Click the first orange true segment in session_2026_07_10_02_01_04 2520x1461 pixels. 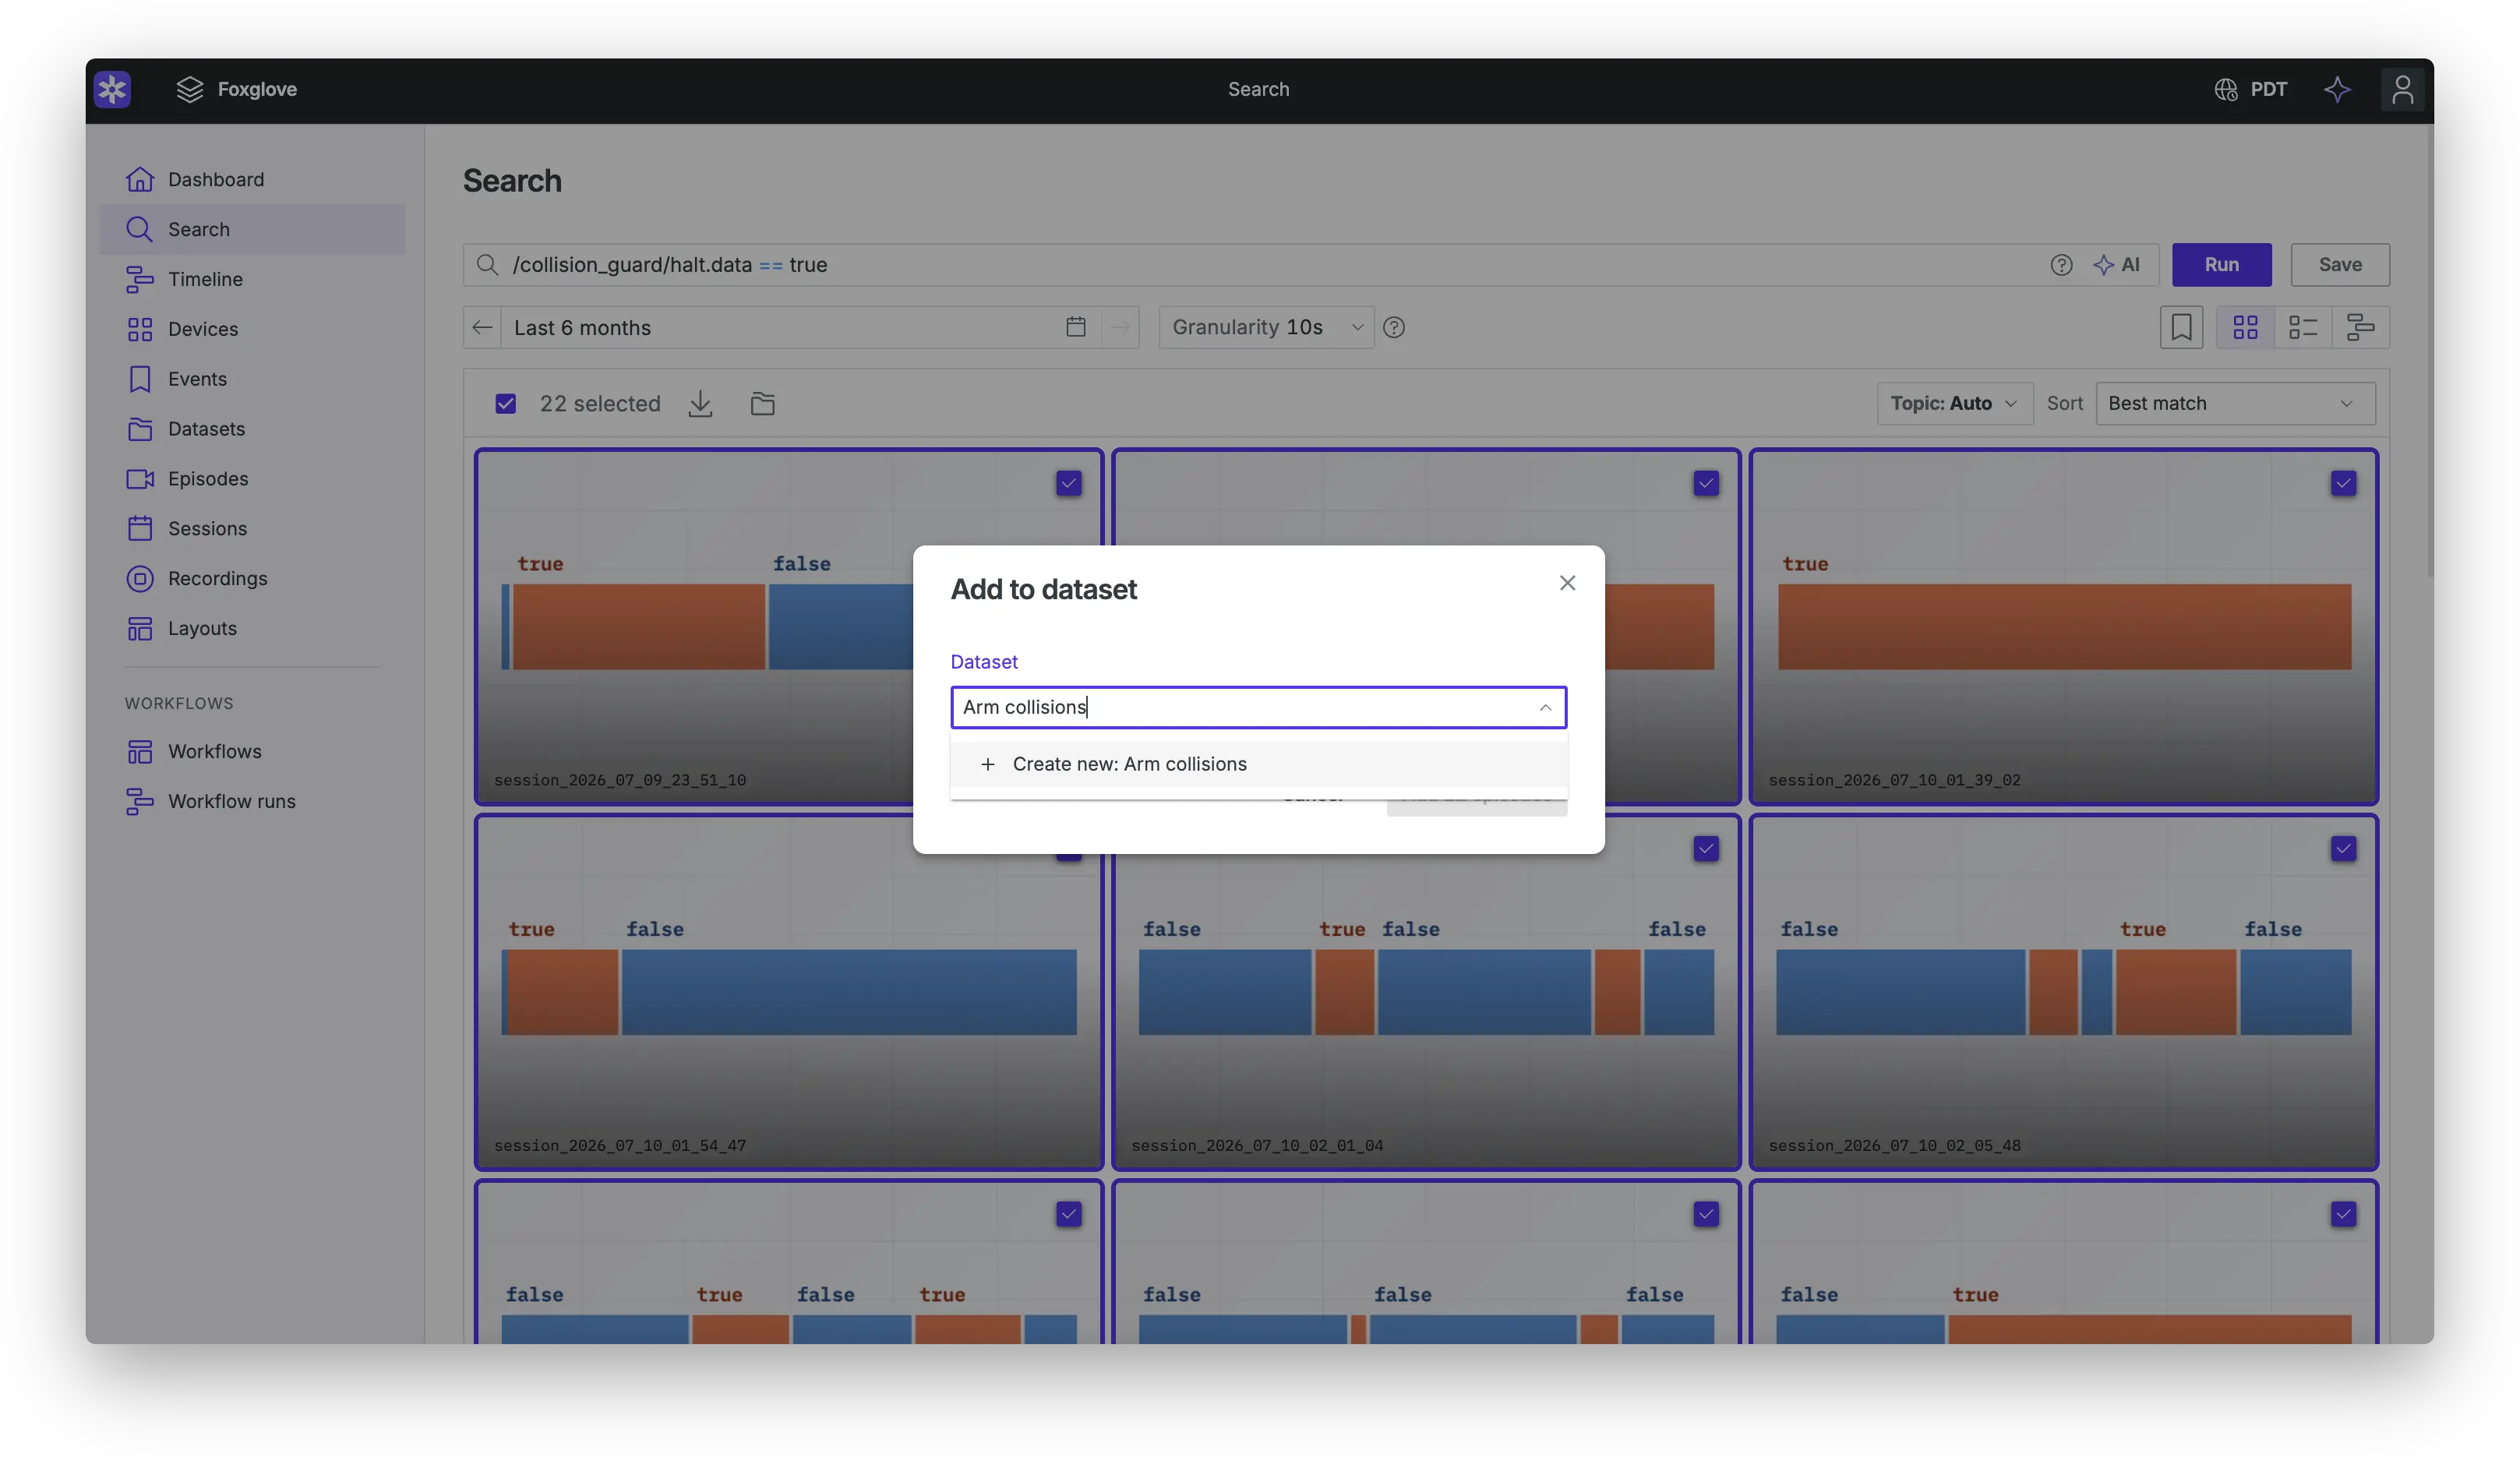coord(1344,993)
